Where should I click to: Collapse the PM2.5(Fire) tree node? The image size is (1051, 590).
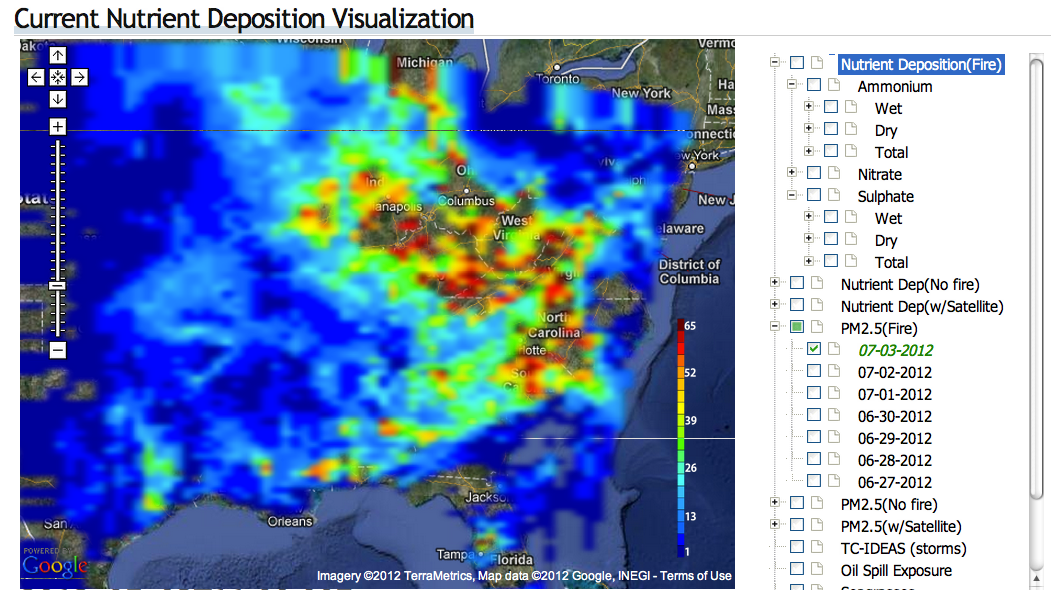pyautogui.click(x=775, y=327)
